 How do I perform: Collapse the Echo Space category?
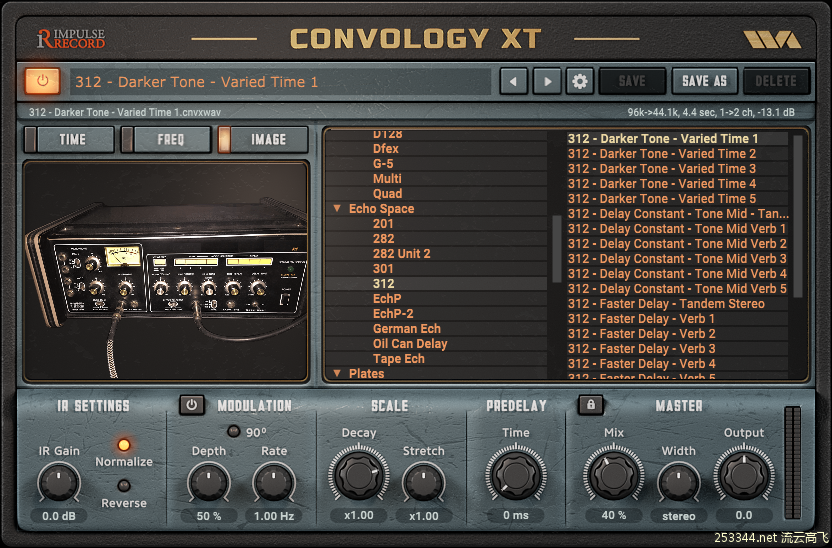click(337, 208)
